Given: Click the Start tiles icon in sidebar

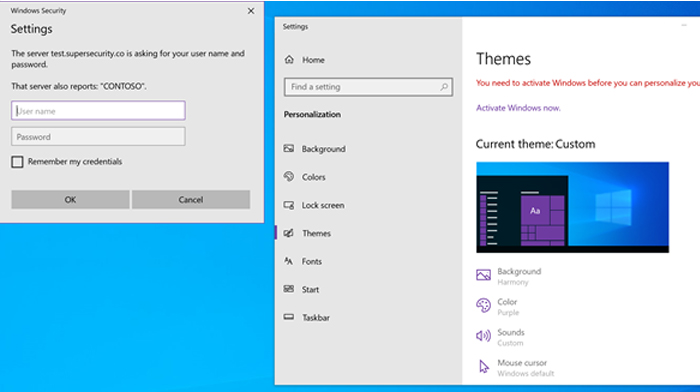Looking at the screenshot, I should click(x=289, y=289).
